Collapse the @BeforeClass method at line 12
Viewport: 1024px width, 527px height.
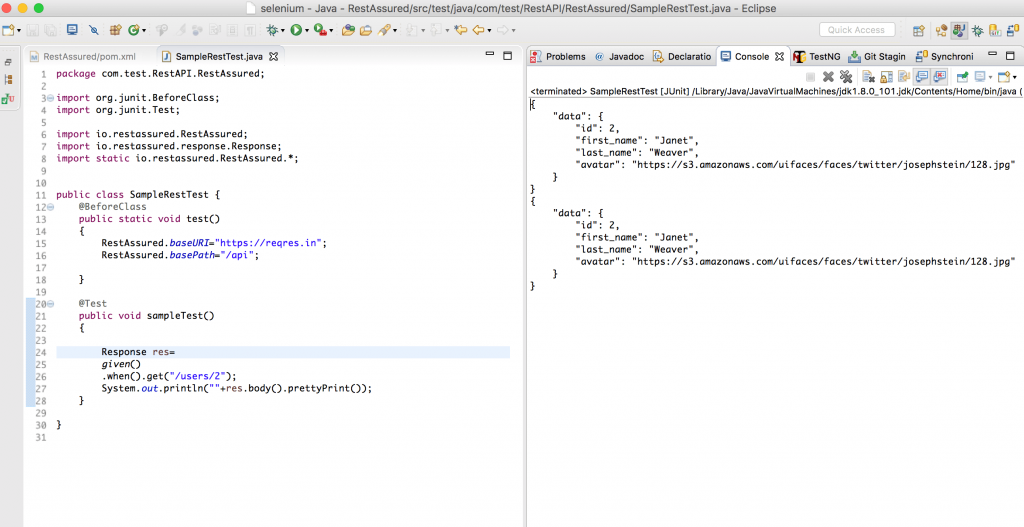49,207
